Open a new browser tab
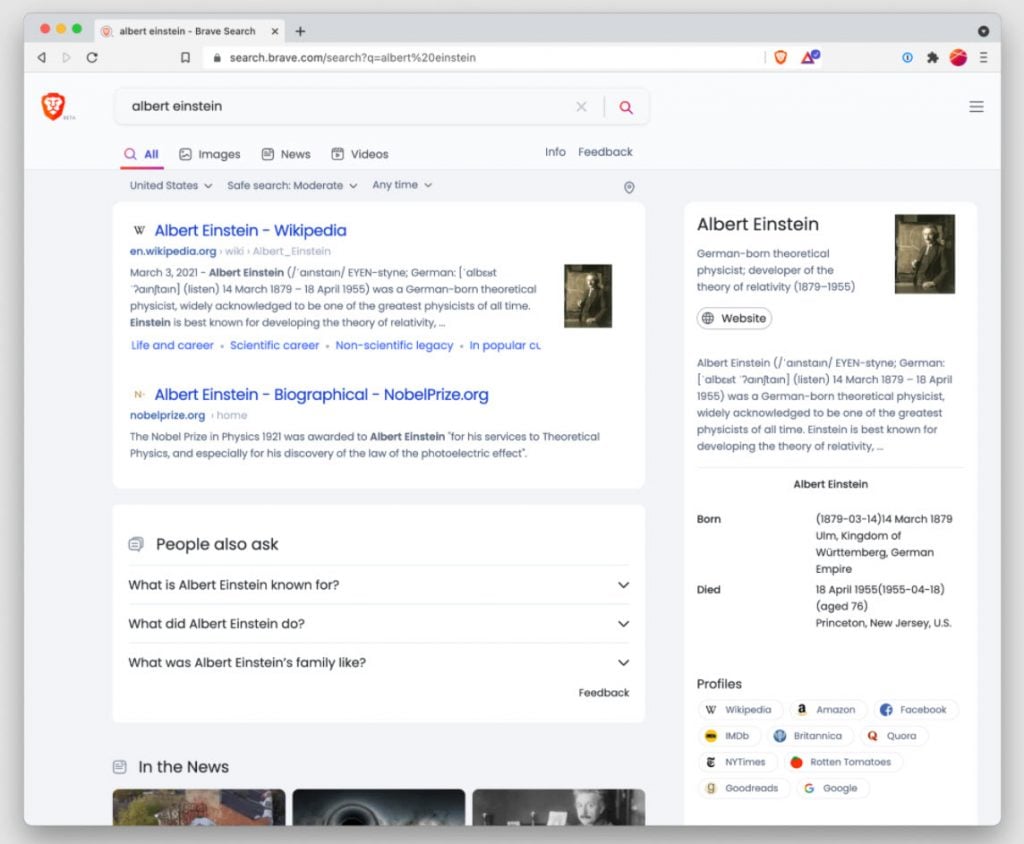Screen dimensions: 1024x844 coord(300,31)
